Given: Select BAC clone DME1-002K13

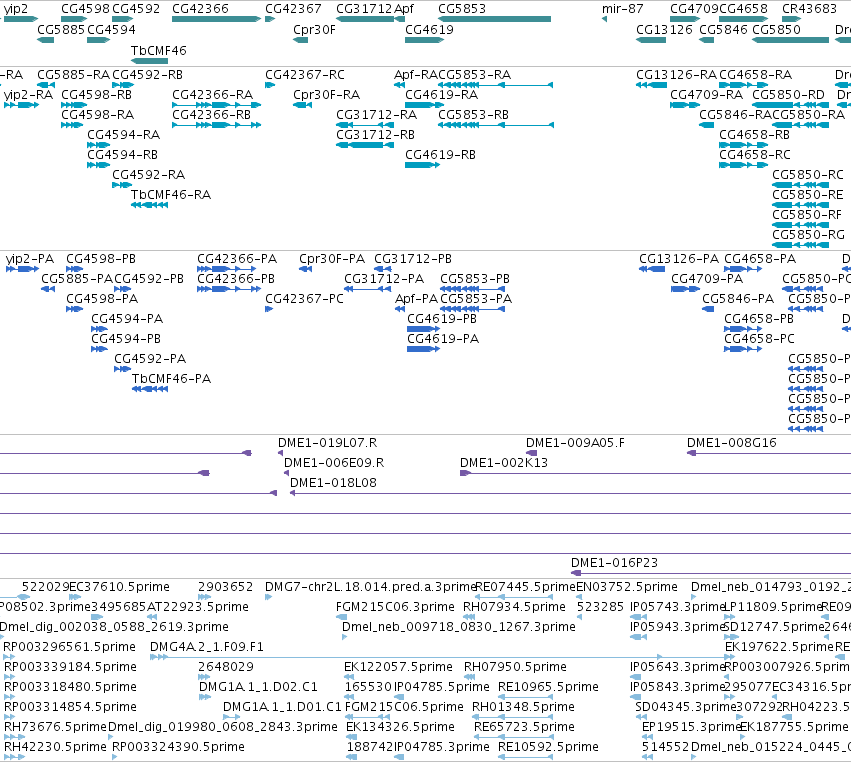Looking at the screenshot, I should 504,462.
